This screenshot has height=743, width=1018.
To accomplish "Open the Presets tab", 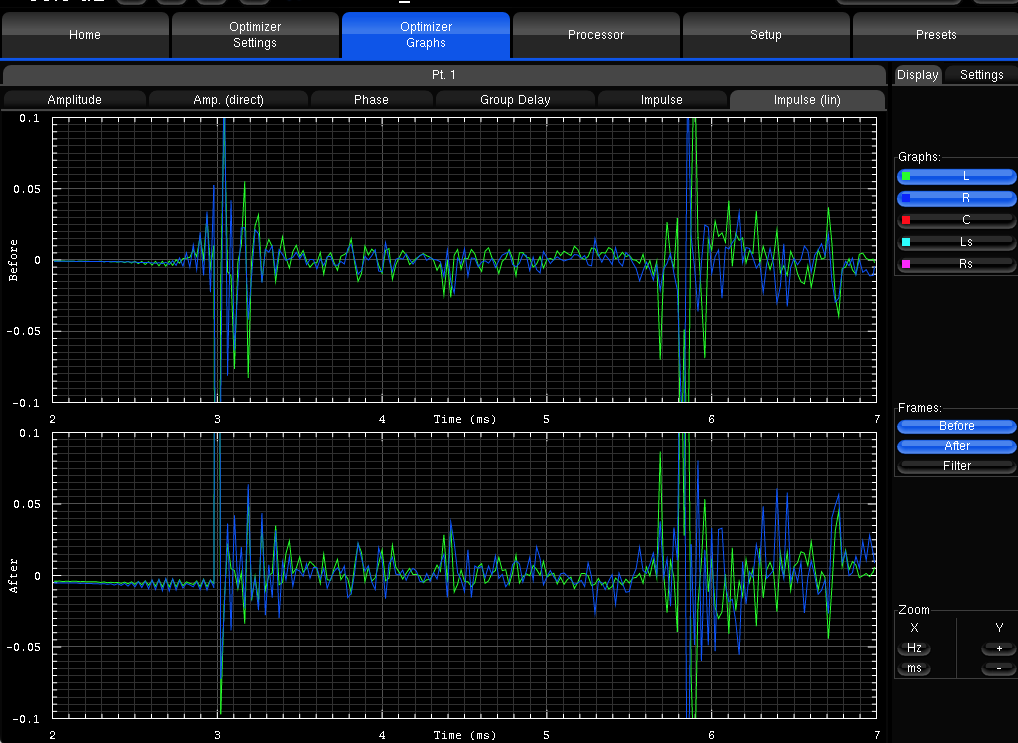I will tap(935, 35).
